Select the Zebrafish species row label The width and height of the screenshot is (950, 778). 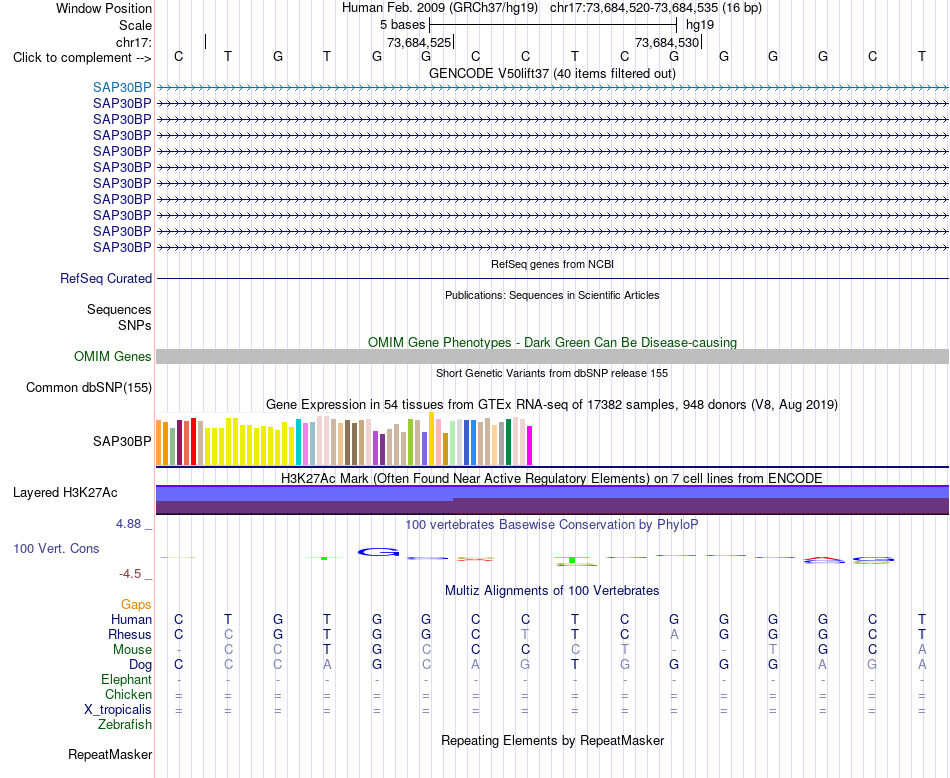coord(125,725)
